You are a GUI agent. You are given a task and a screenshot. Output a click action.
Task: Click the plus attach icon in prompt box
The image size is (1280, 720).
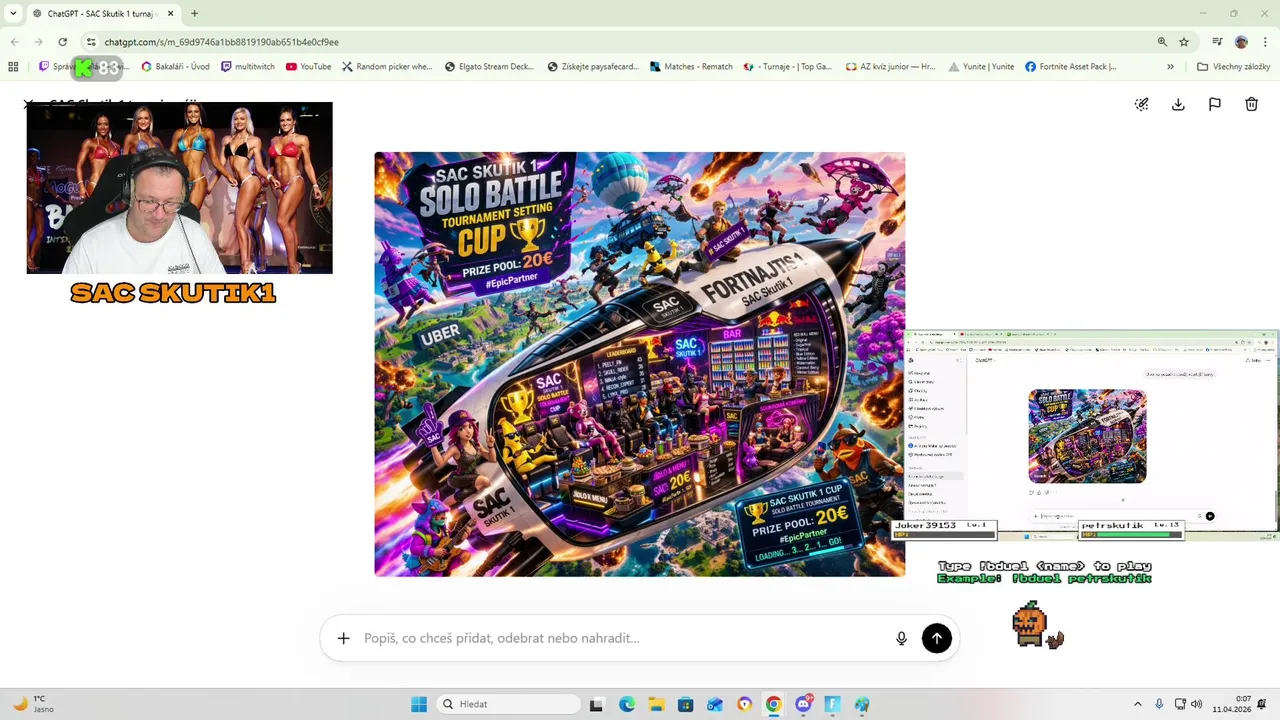[x=343, y=638]
